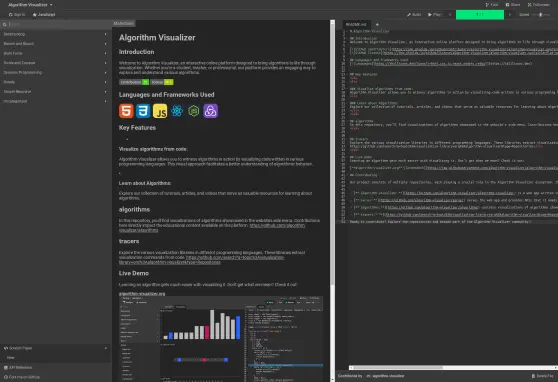
Task: Start the visualization with Play
Action: [434, 15]
